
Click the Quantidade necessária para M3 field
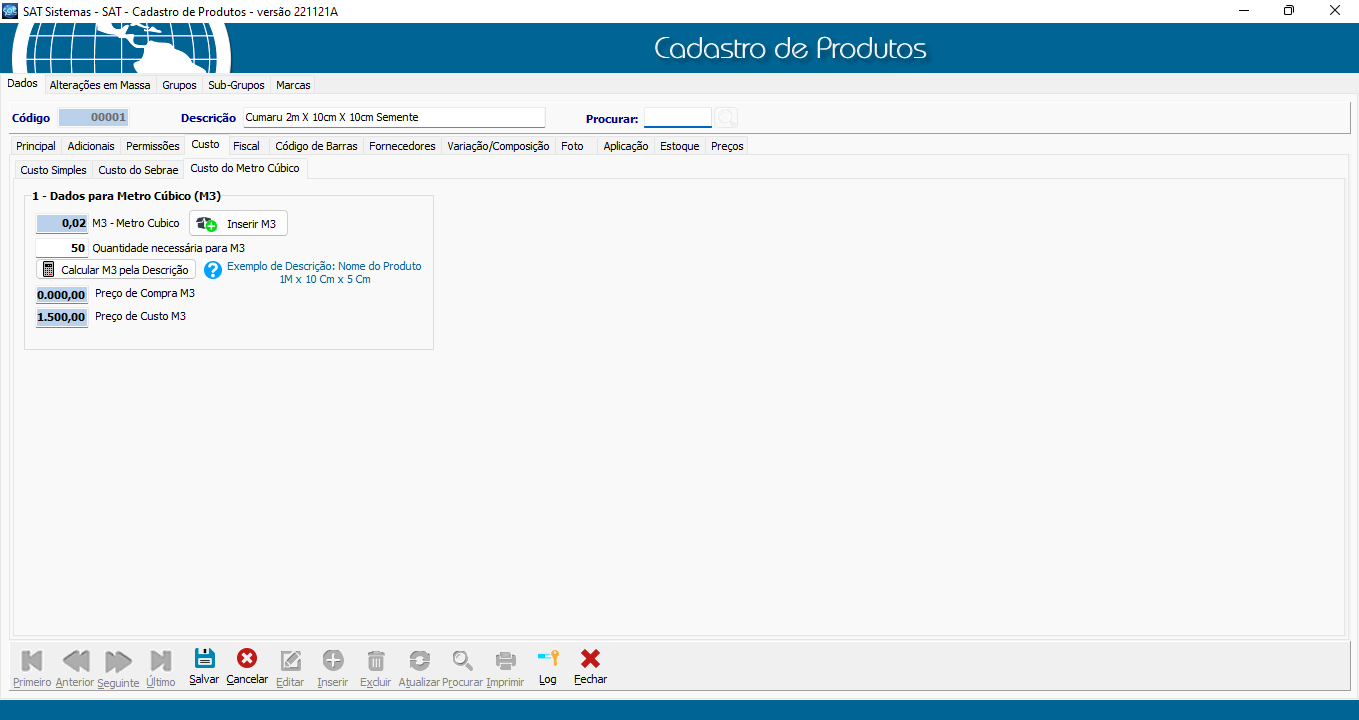62,248
